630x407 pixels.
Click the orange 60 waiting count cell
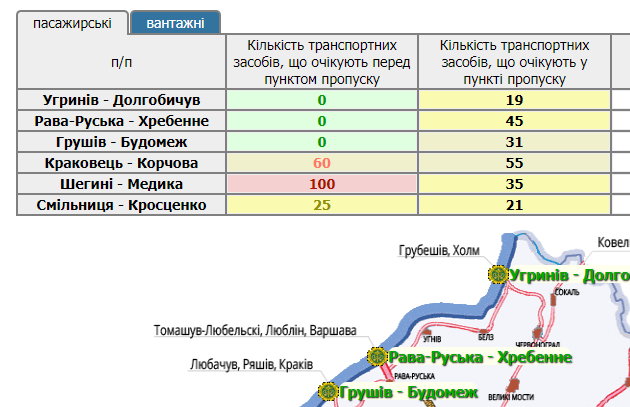tap(321, 163)
